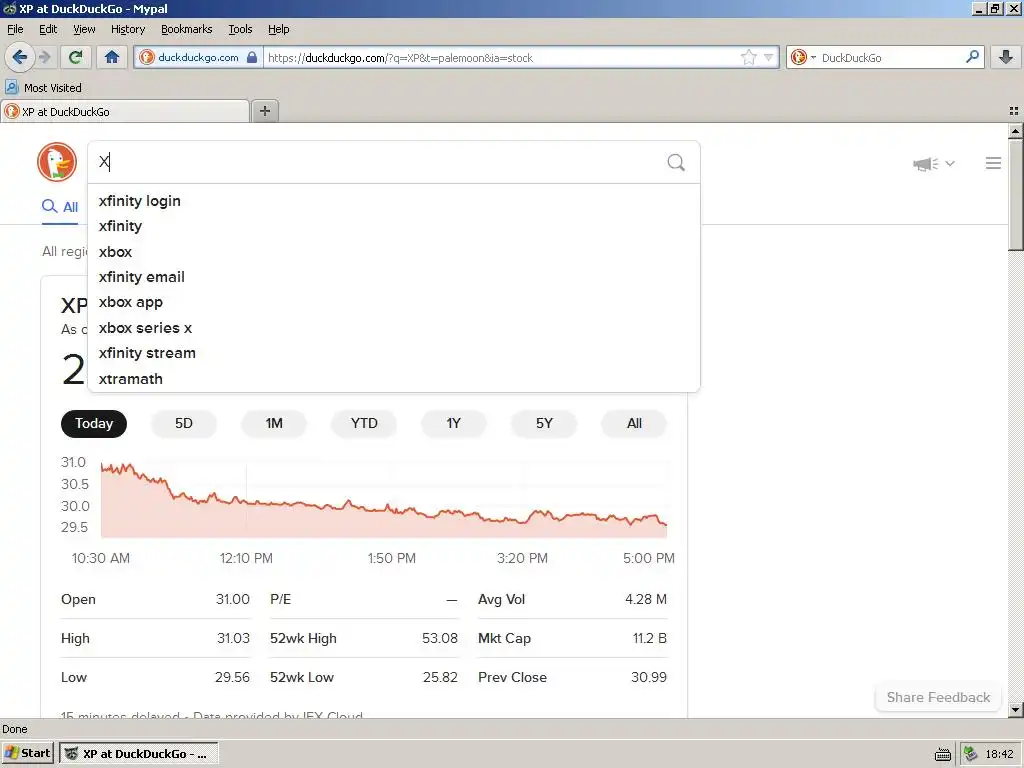Reload the current page
Screen dimensions: 1024x768
75,57
